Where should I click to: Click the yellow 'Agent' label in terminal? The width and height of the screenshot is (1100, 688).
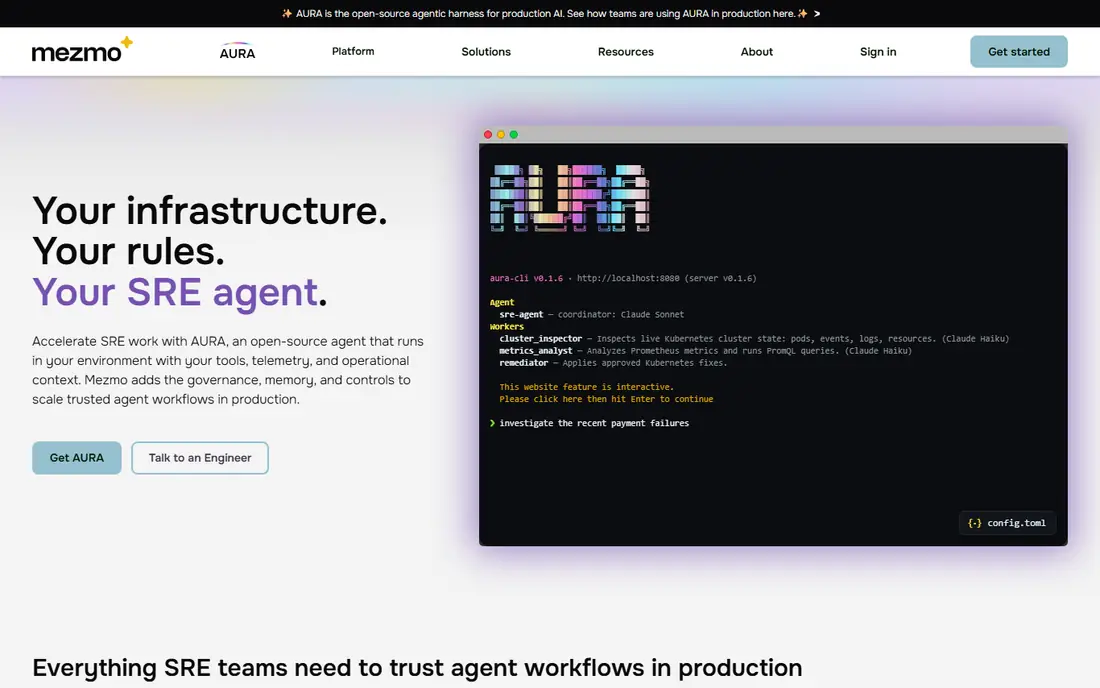tap(502, 302)
